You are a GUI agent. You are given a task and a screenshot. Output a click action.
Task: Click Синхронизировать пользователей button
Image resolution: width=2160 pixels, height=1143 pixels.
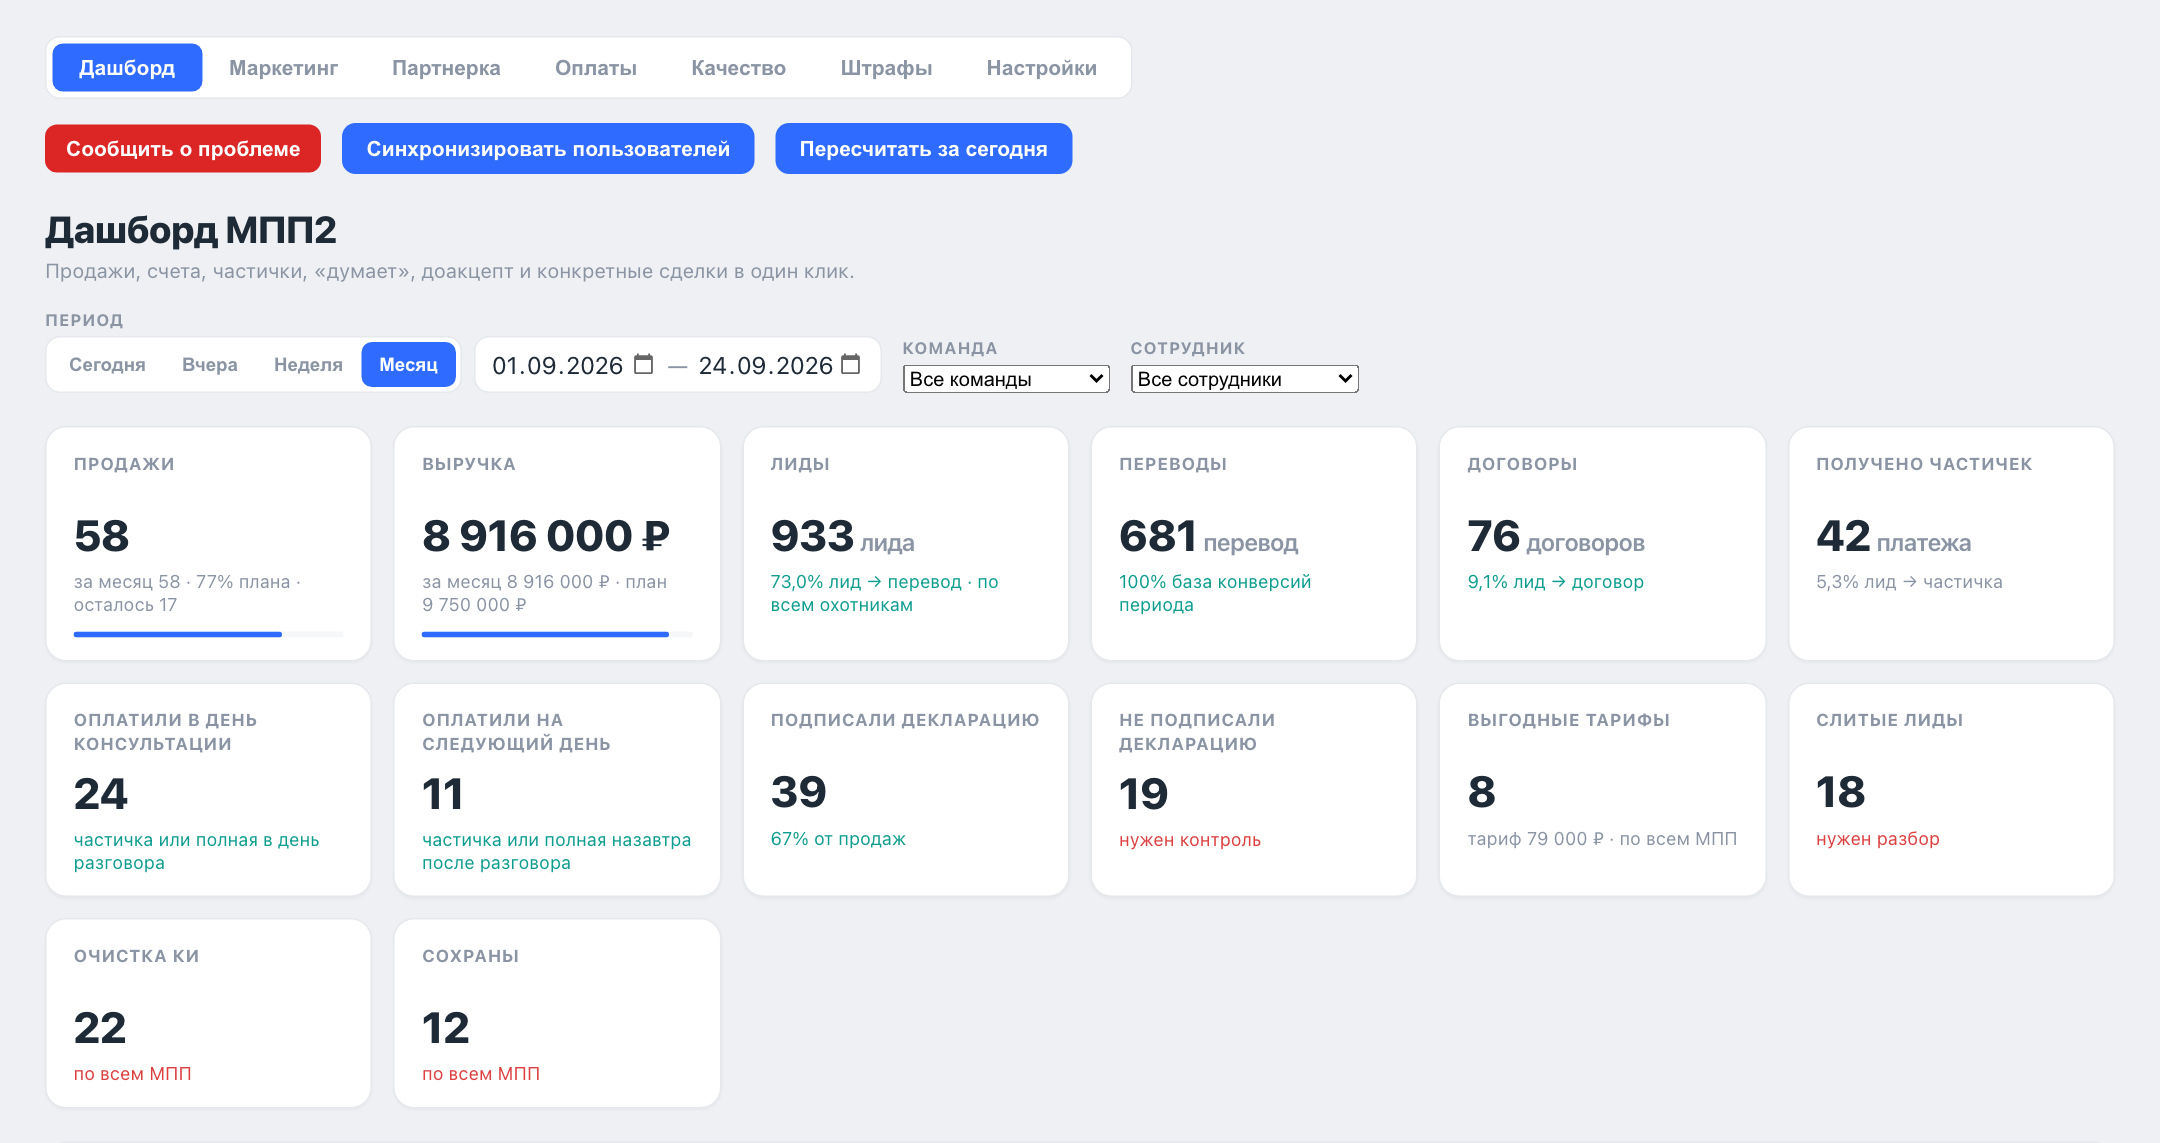(x=548, y=149)
